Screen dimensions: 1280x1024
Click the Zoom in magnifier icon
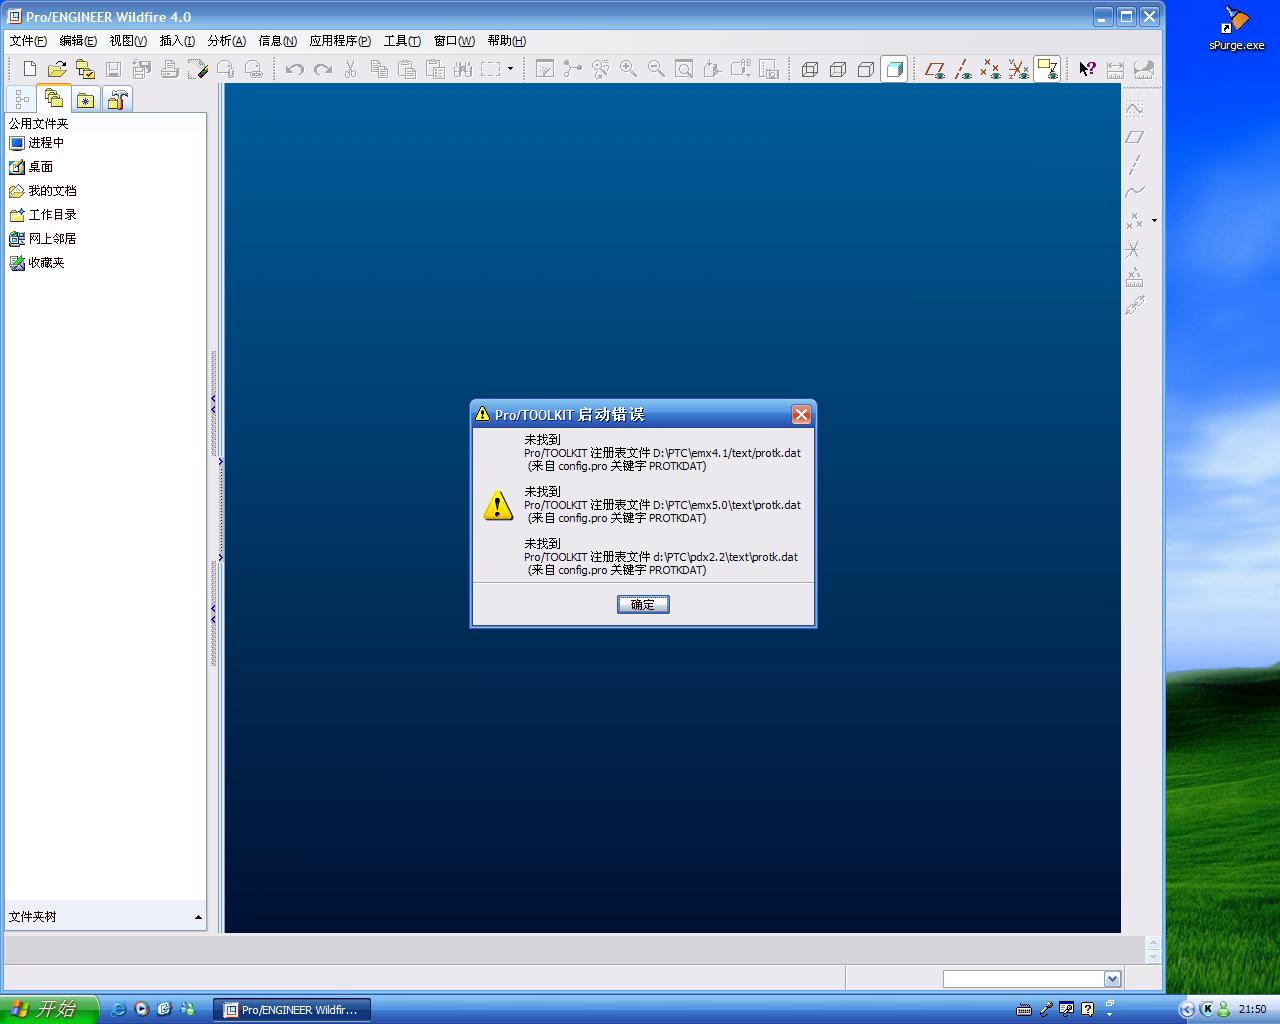628,69
